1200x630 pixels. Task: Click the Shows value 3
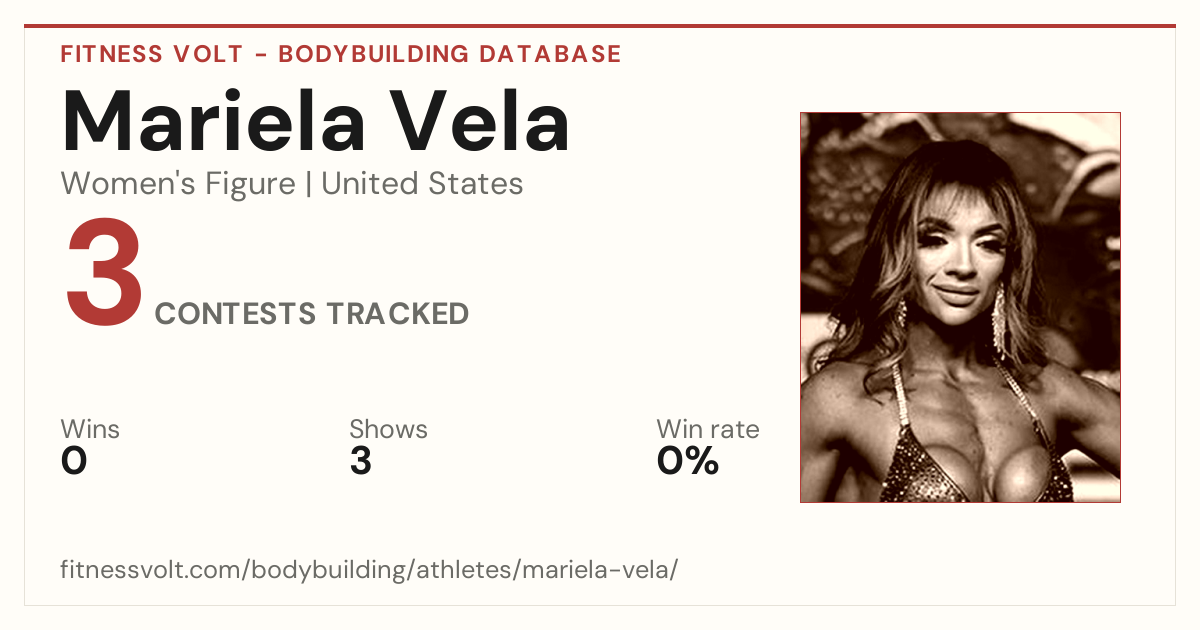coord(360,461)
